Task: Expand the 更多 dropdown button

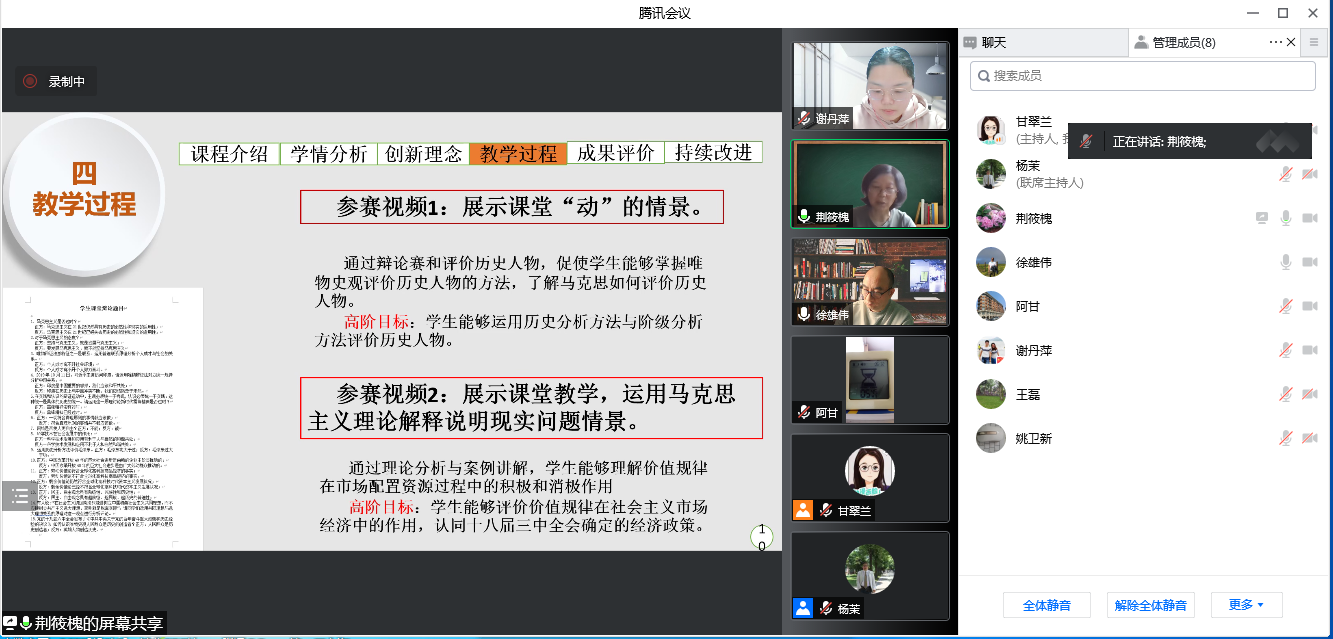Action: [1246, 605]
